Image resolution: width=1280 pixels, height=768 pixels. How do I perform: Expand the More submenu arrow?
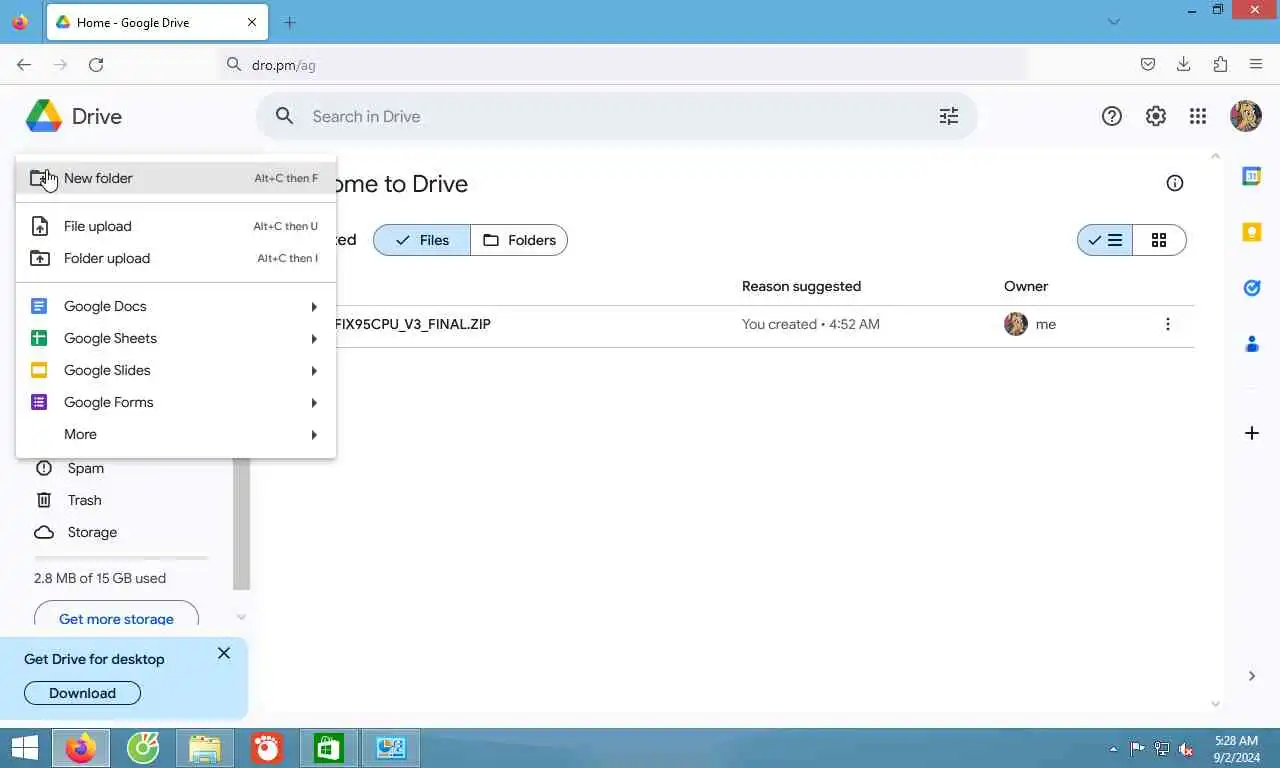[x=314, y=434]
